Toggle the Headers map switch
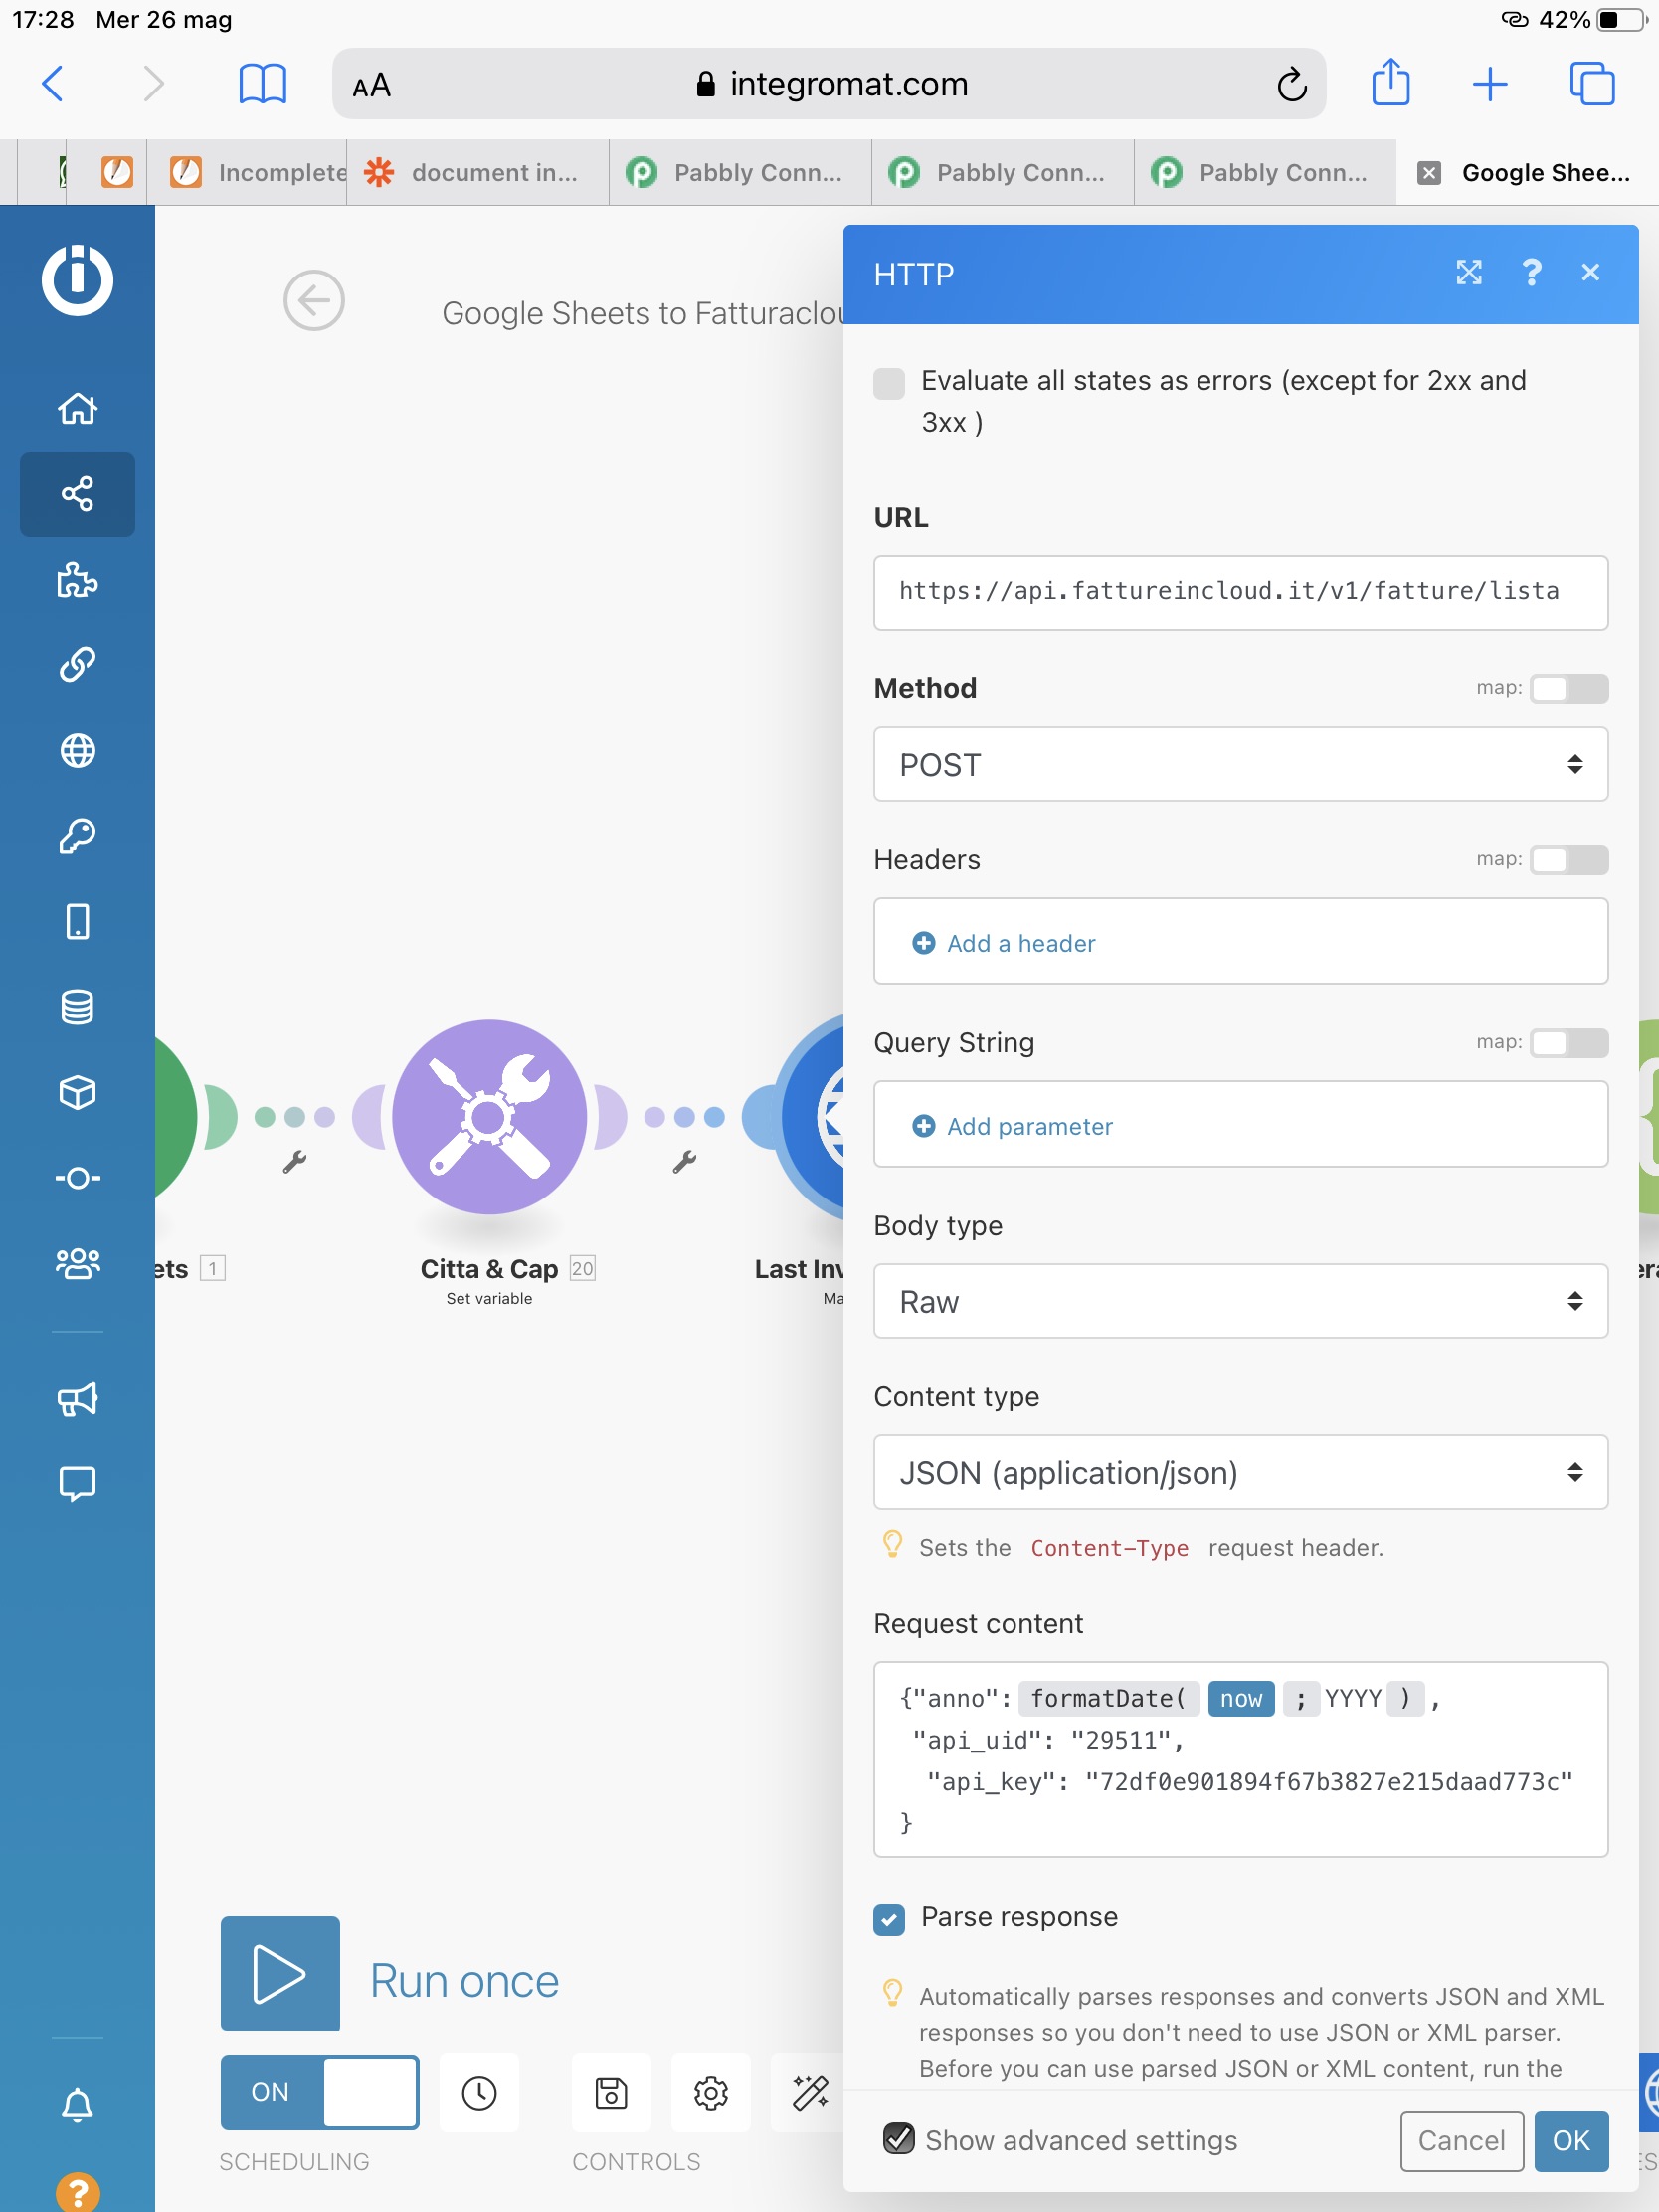 pos(1569,860)
